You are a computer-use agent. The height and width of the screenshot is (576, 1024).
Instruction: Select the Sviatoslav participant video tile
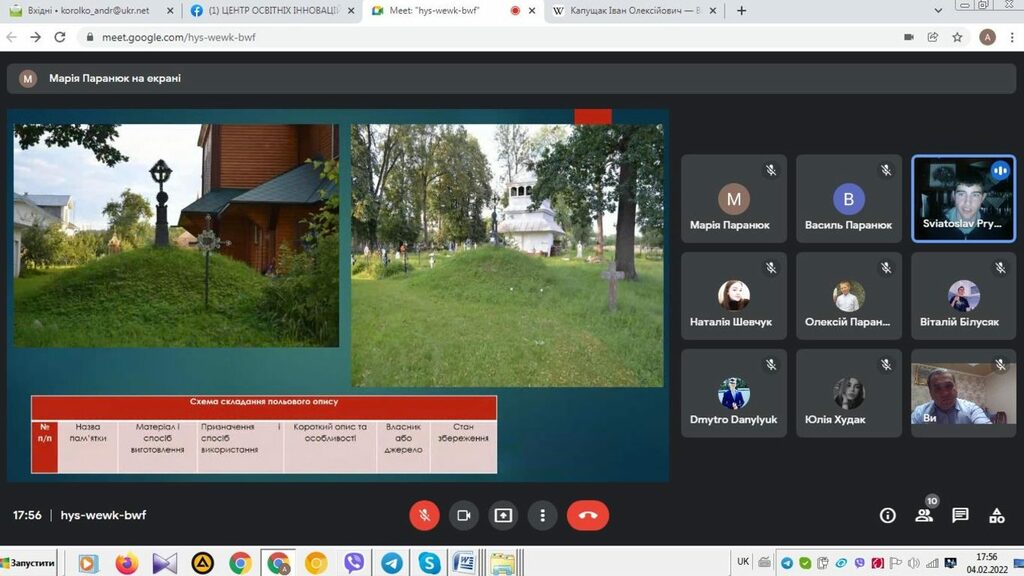point(963,198)
